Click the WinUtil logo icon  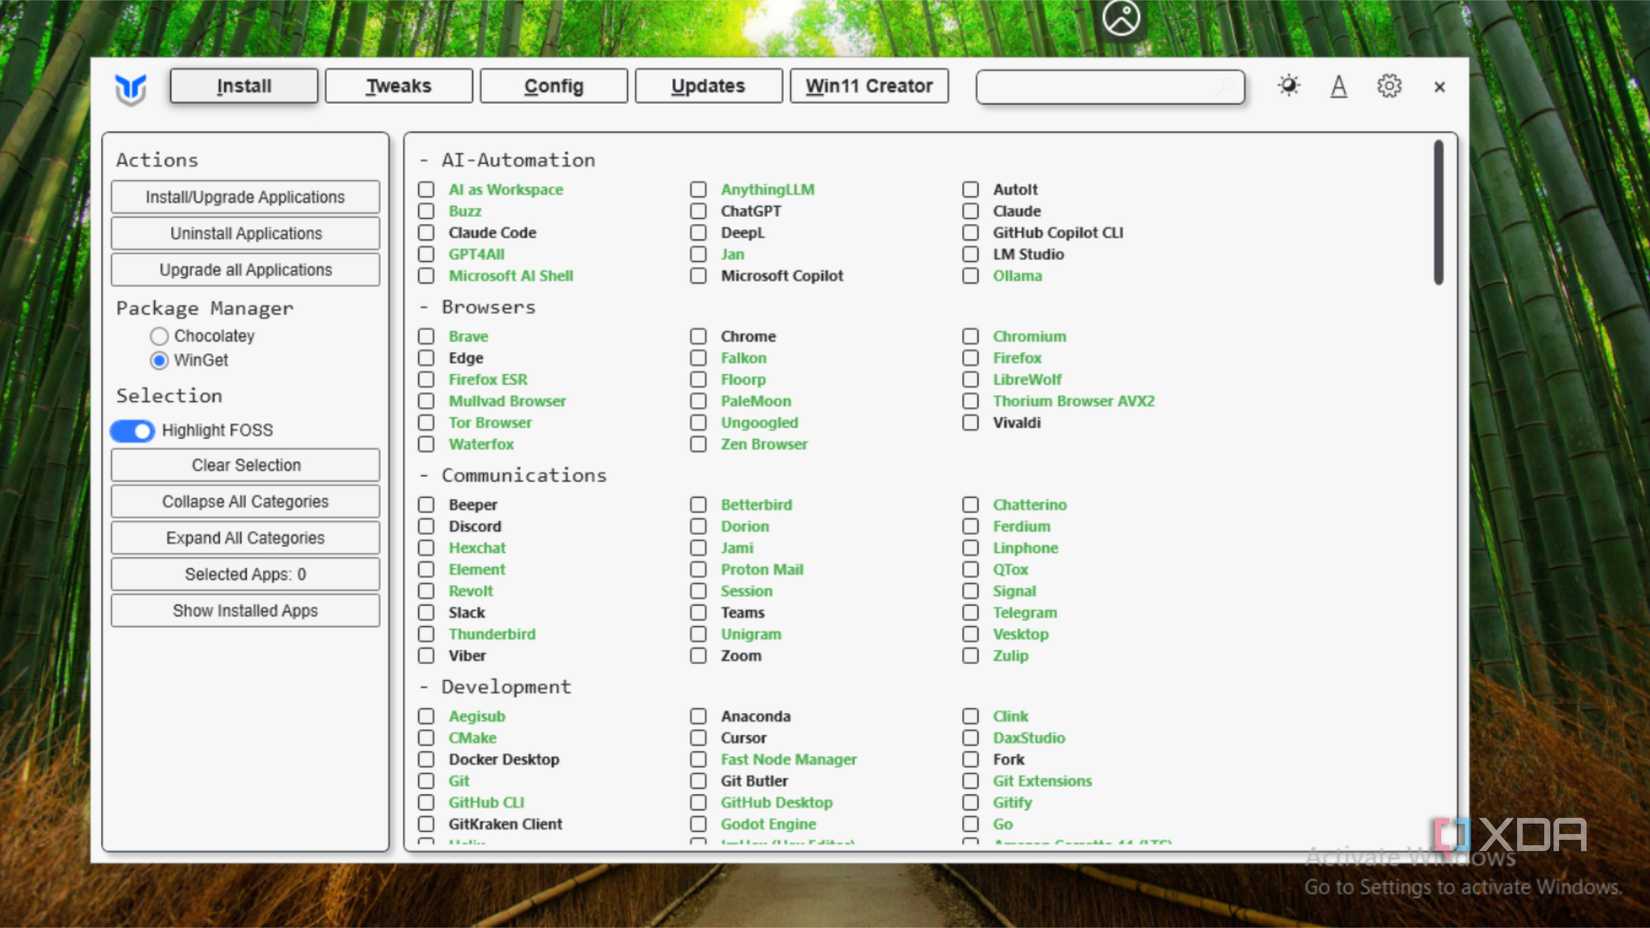point(130,88)
